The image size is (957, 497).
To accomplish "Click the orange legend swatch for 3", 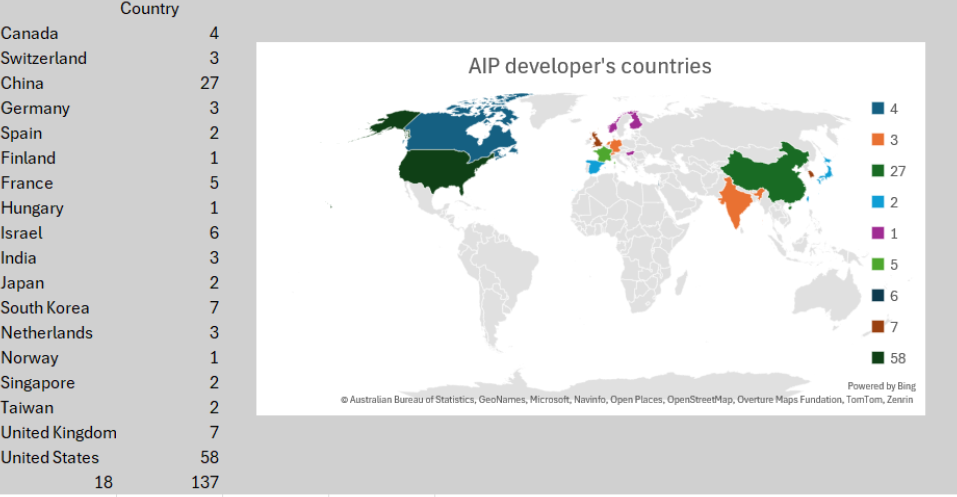I will pyautogui.click(x=877, y=140).
